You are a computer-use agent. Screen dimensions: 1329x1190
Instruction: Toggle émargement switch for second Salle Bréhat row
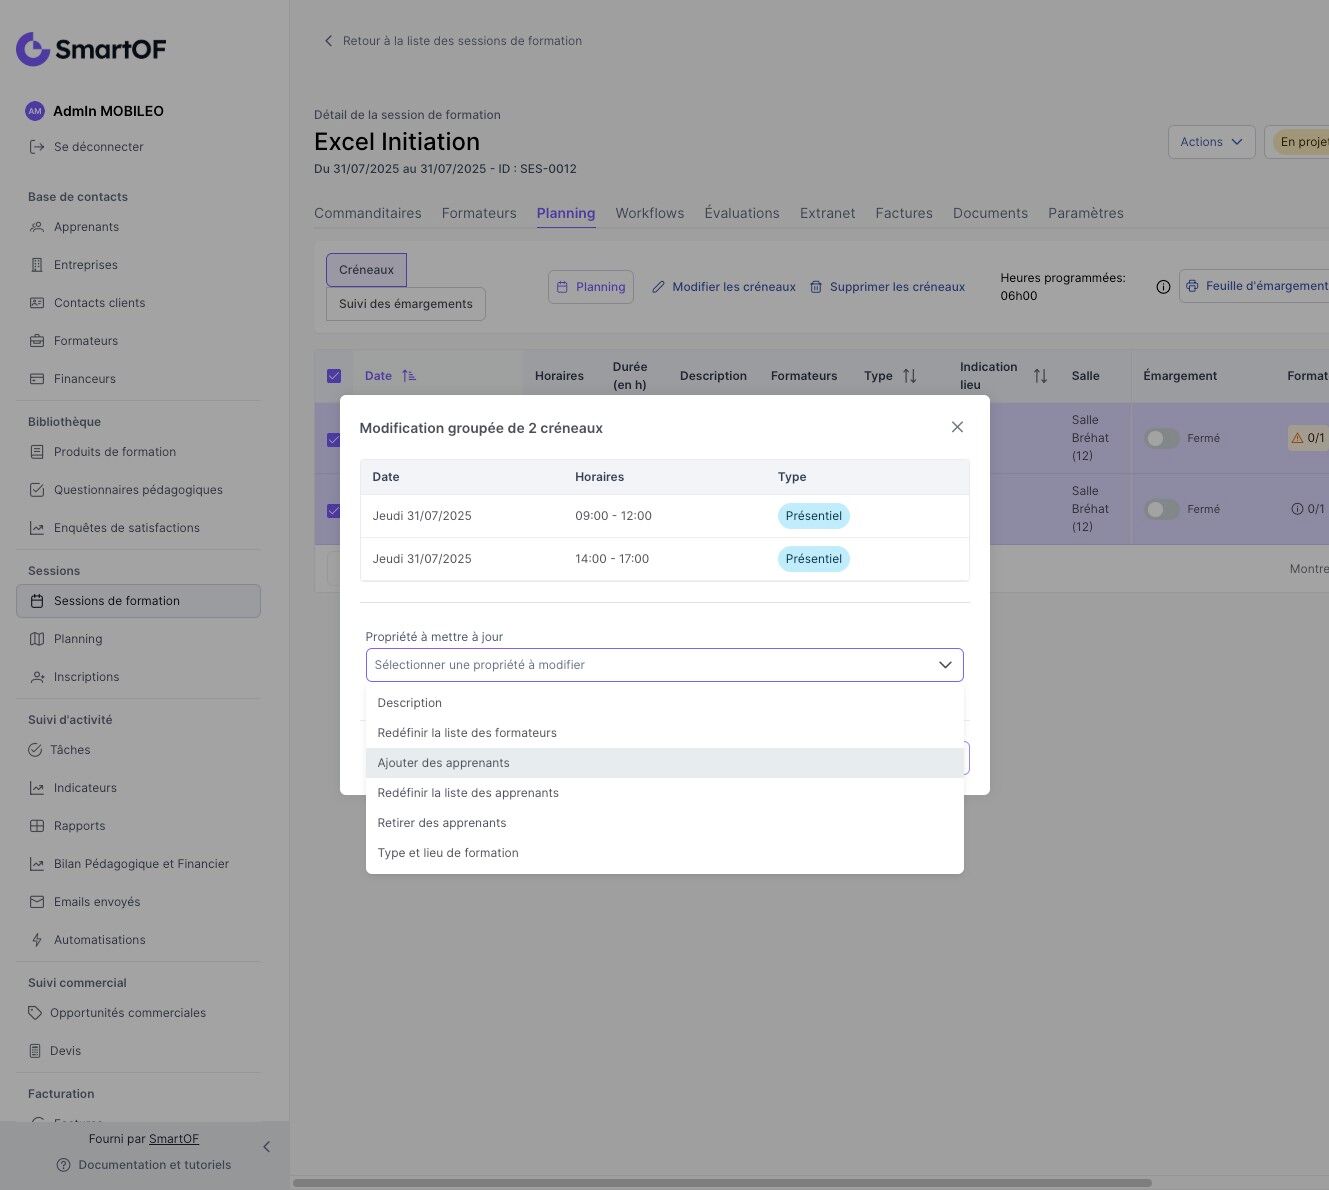[1162, 509]
